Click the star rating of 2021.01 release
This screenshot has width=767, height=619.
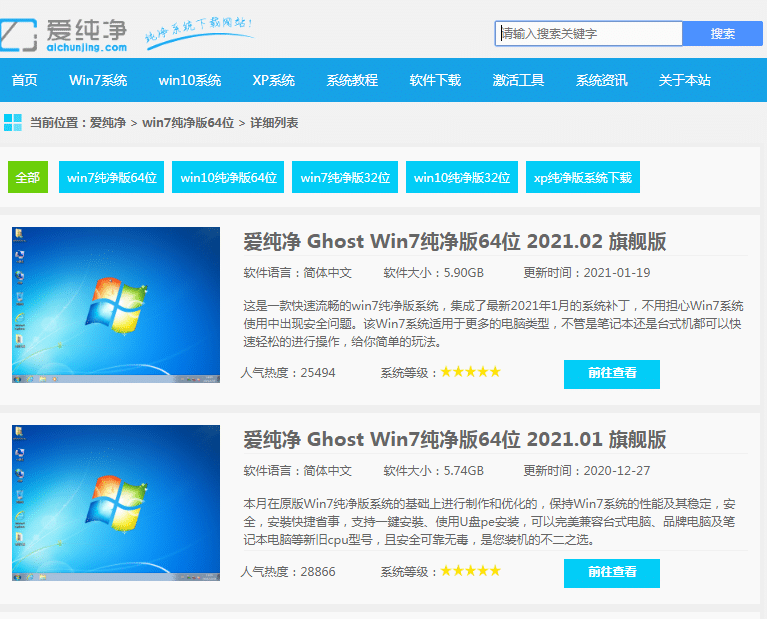point(471,571)
